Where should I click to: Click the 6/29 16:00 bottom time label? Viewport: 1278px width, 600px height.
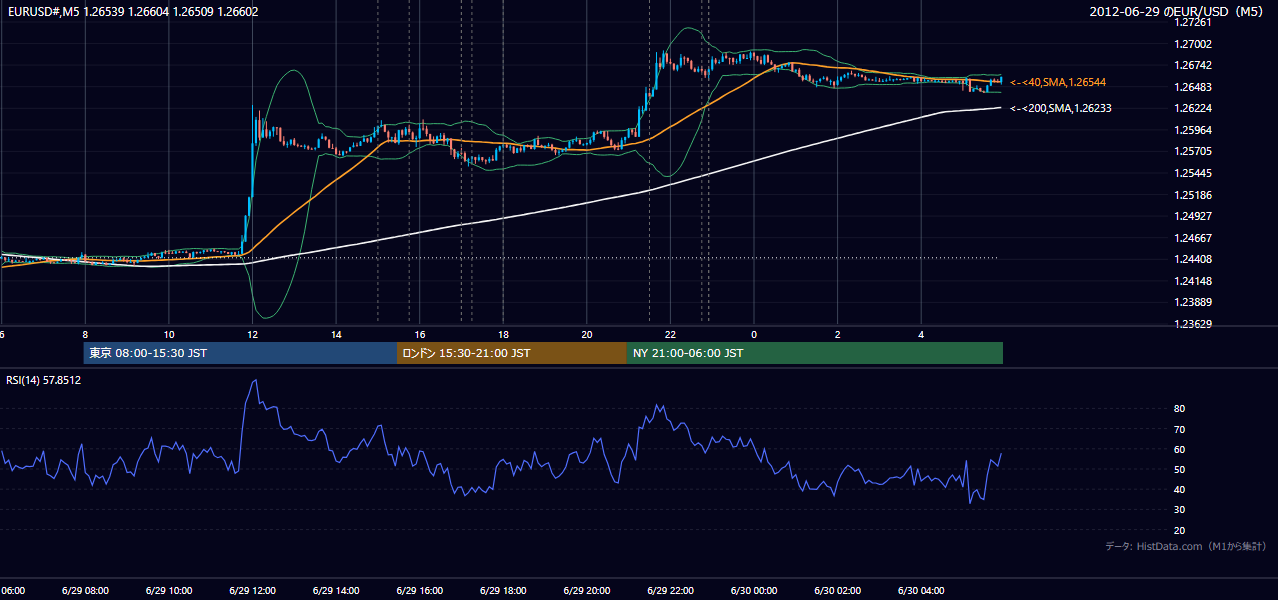pos(419,590)
